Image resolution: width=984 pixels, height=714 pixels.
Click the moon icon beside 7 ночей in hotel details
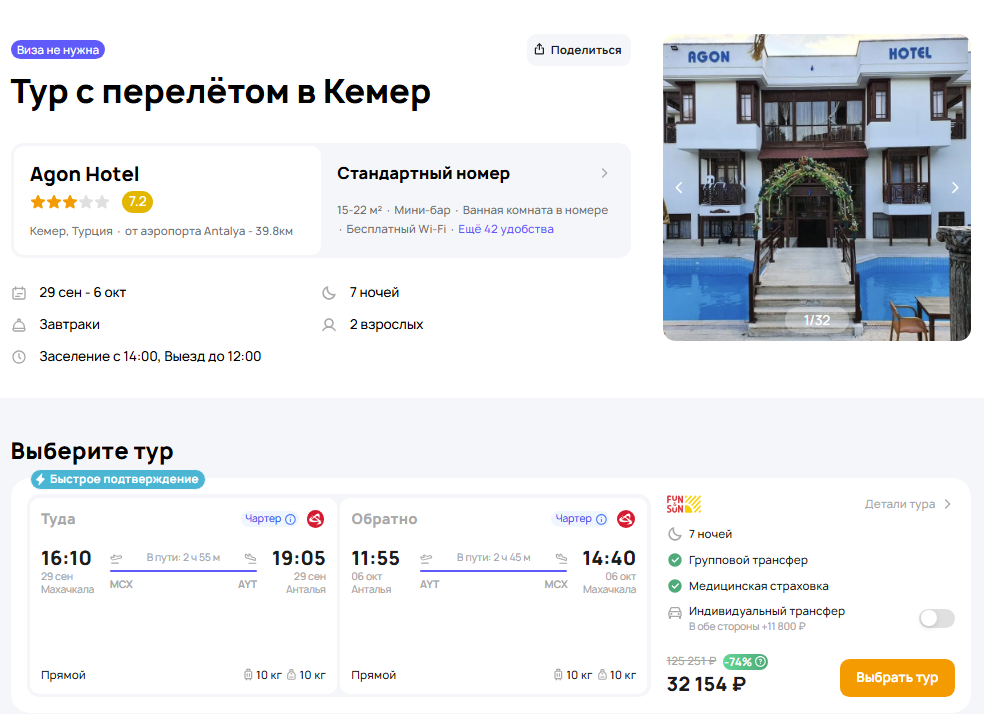[329, 292]
